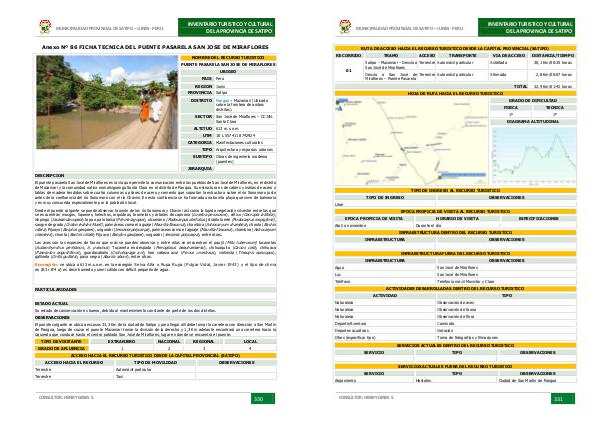Click the blue Pangoa link in the Distrito row
The height and width of the screenshot is (424, 600).
coord(222,101)
